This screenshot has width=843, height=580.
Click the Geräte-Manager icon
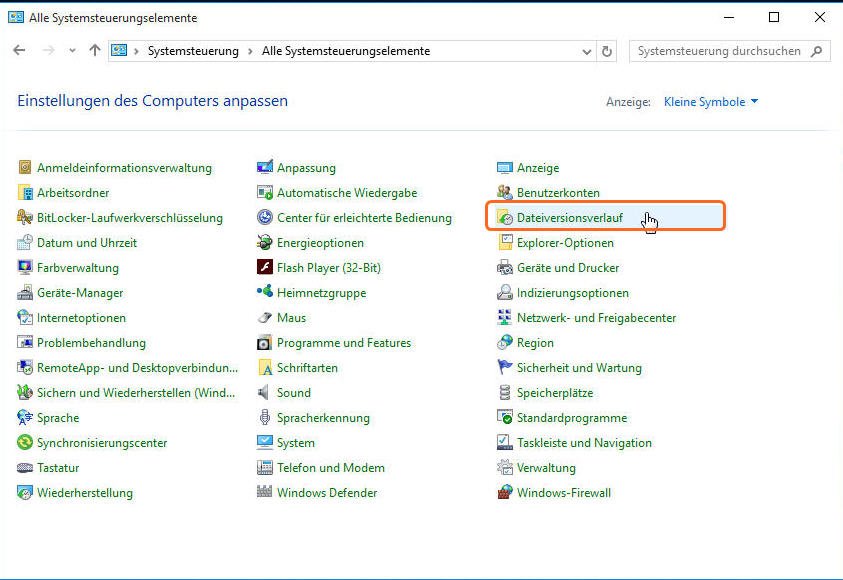tap(26, 293)
